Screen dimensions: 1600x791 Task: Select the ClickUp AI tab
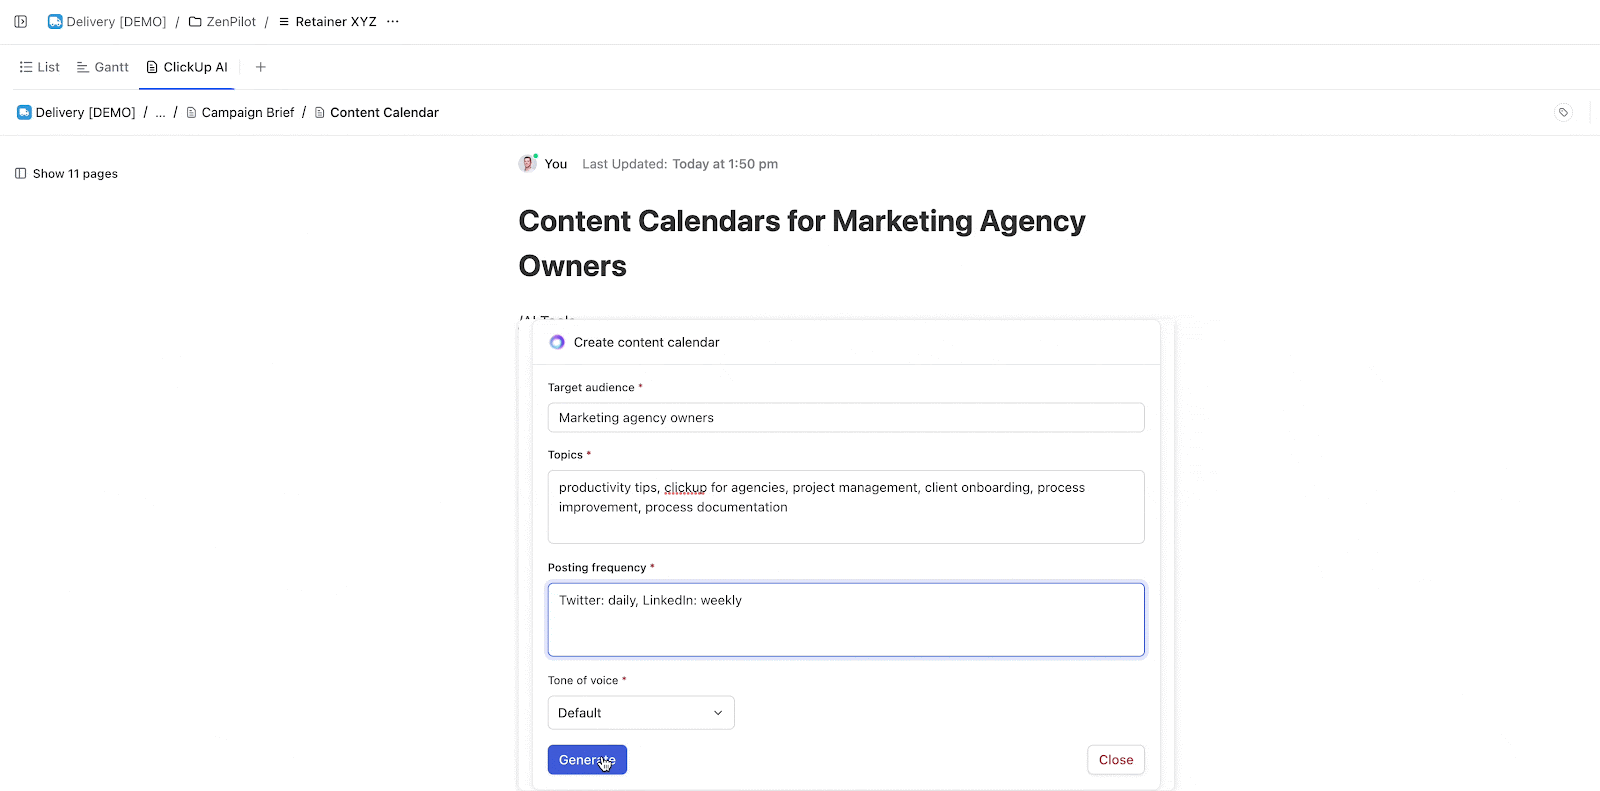click(186, 67)
